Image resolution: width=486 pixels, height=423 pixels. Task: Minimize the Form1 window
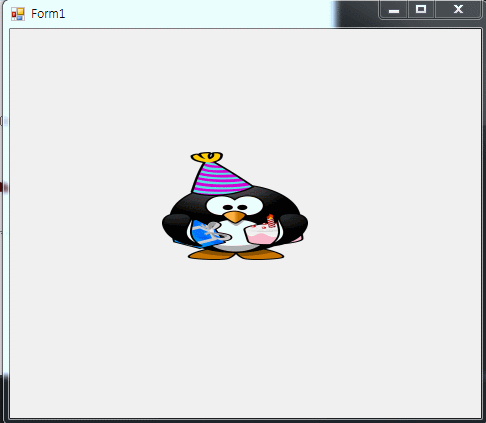(x=394, y=10)
